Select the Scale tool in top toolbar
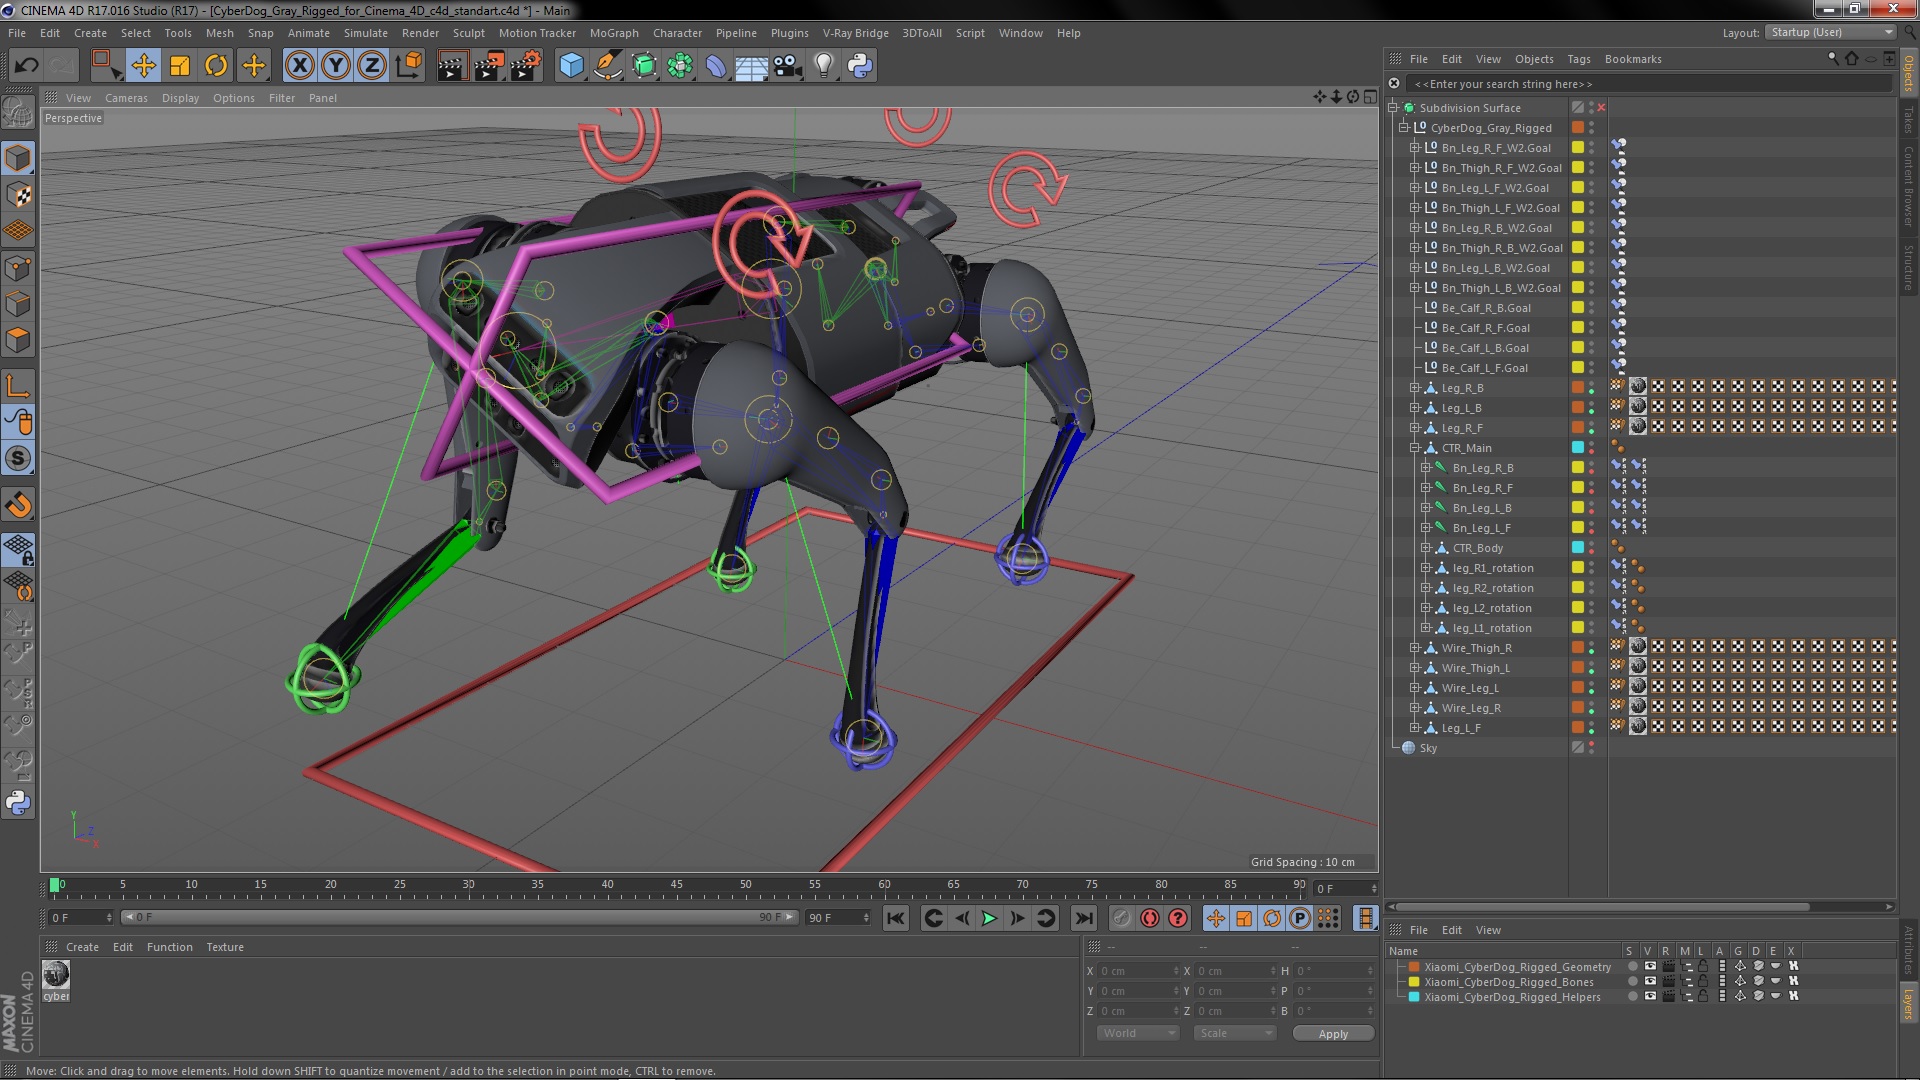The image size is (1920, 1080). tap(180, 66)
